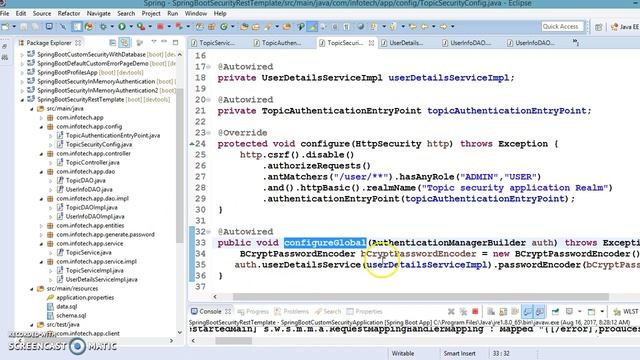Click Pin Console icon
This screenshot has width=640, height=360.
point(556,311)
